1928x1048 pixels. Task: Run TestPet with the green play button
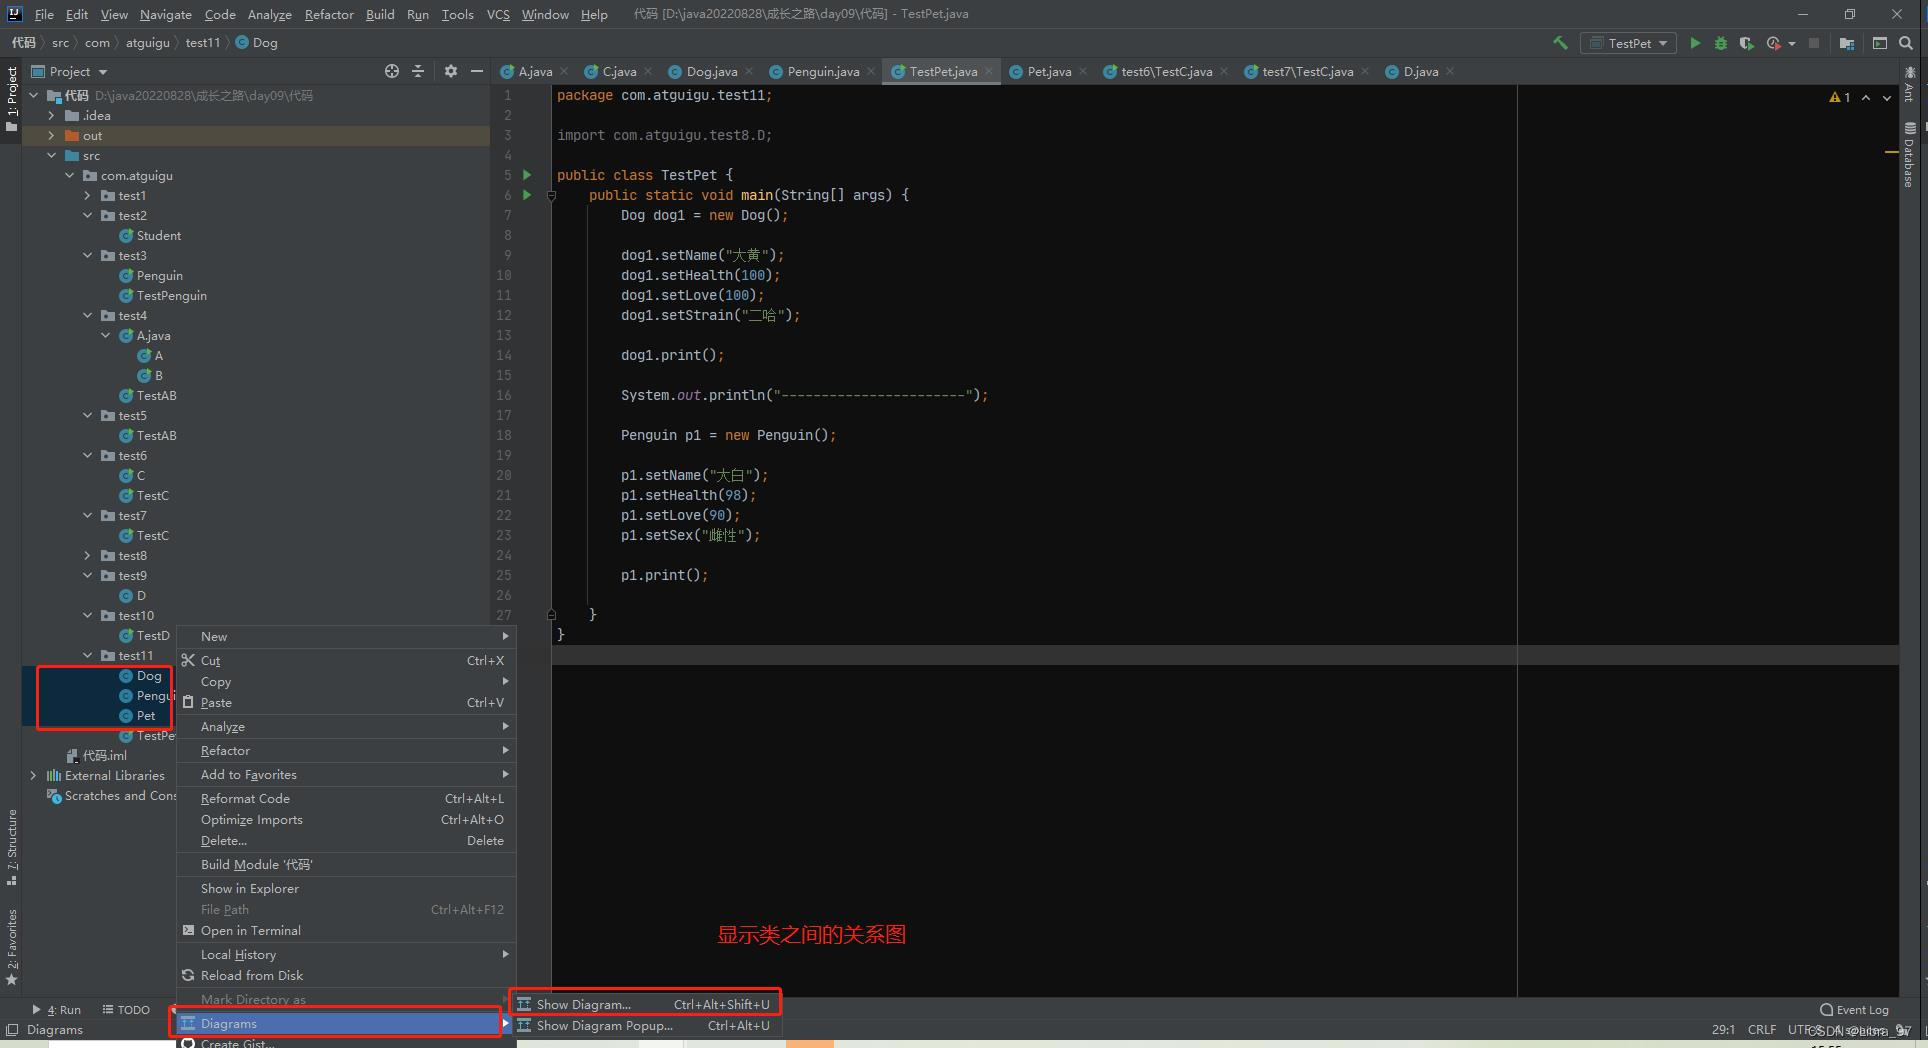click(x=1695, y=43)
